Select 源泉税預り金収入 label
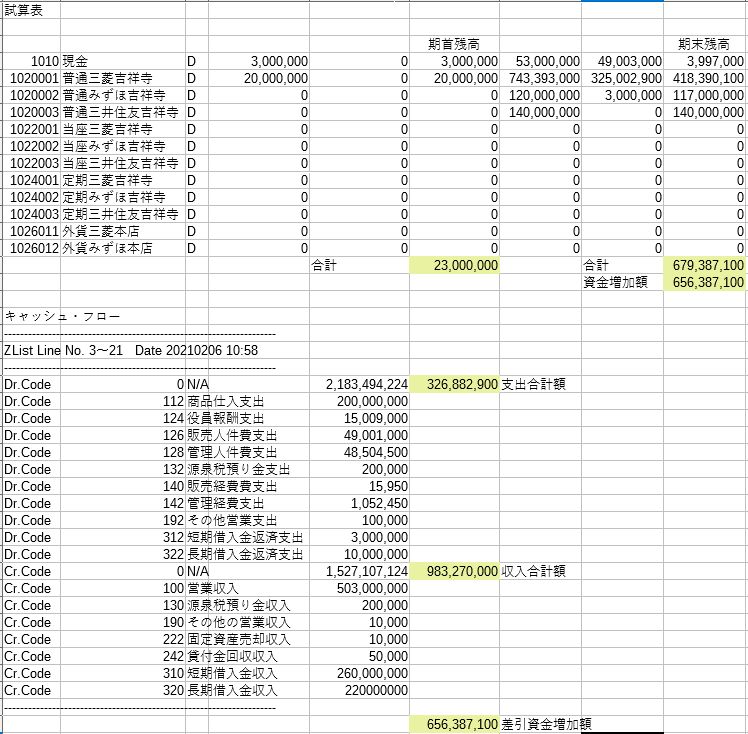Screen dimensions: 748x734 tap(239, 605)
